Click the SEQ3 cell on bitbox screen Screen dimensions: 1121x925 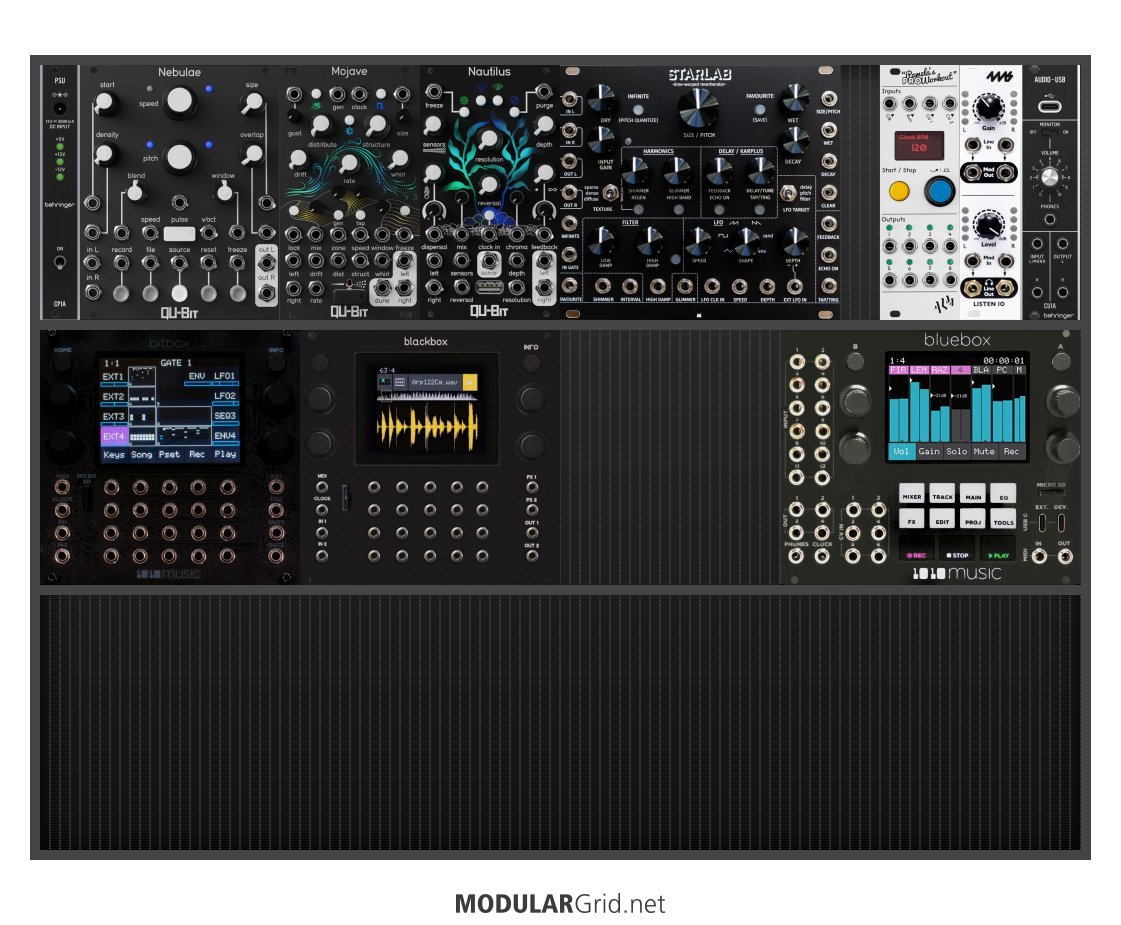pos(225,416)
